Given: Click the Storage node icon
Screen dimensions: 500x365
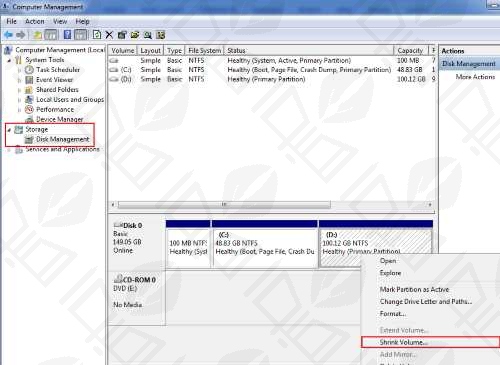Looking at the screenshot, I should click(19, 129).
